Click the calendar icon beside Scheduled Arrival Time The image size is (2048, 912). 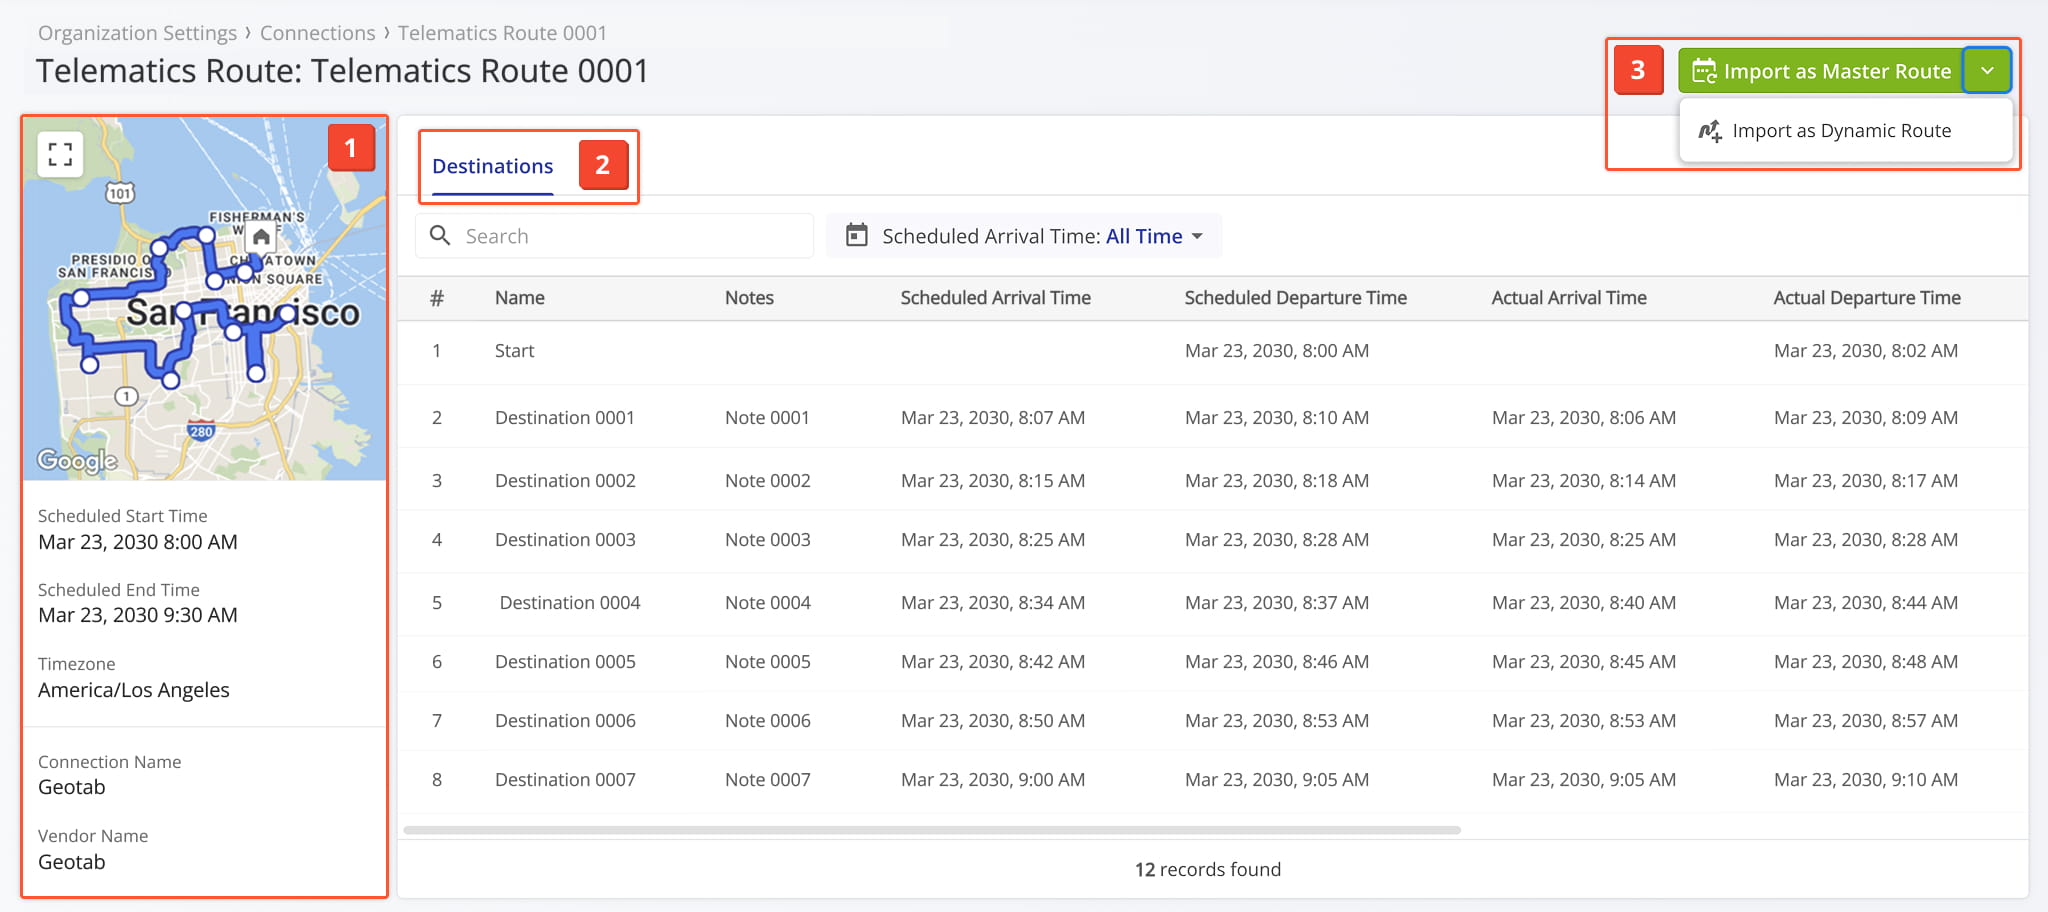(x=857, y=236)
